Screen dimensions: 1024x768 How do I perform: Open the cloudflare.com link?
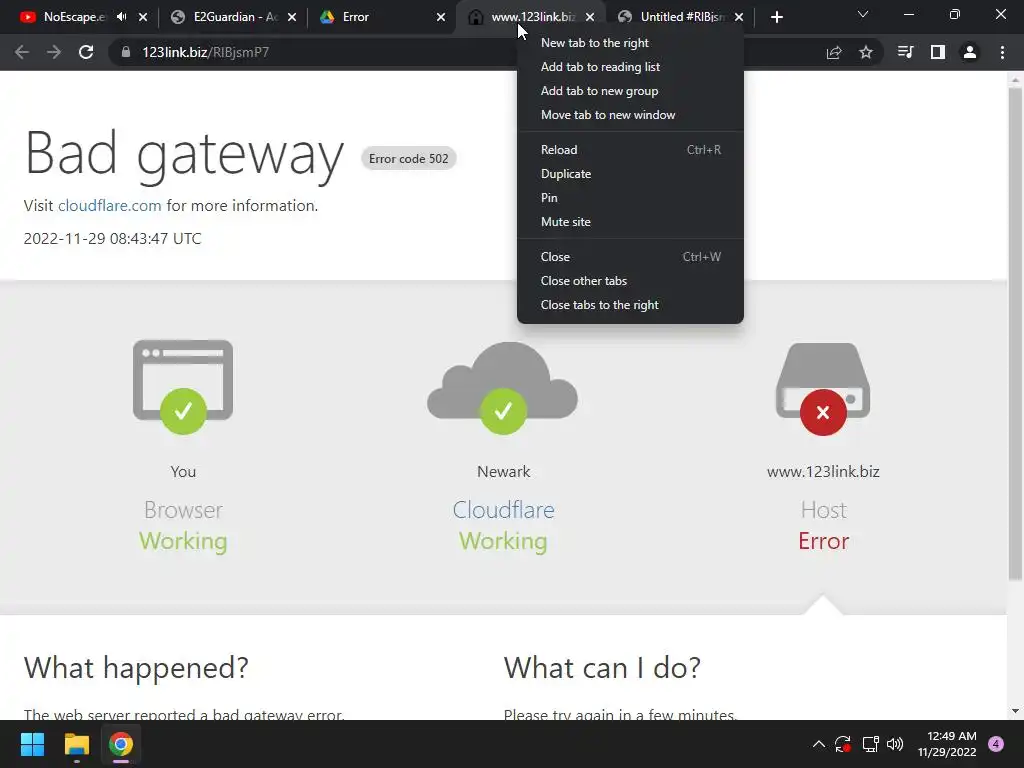click(x=110, y=206)
